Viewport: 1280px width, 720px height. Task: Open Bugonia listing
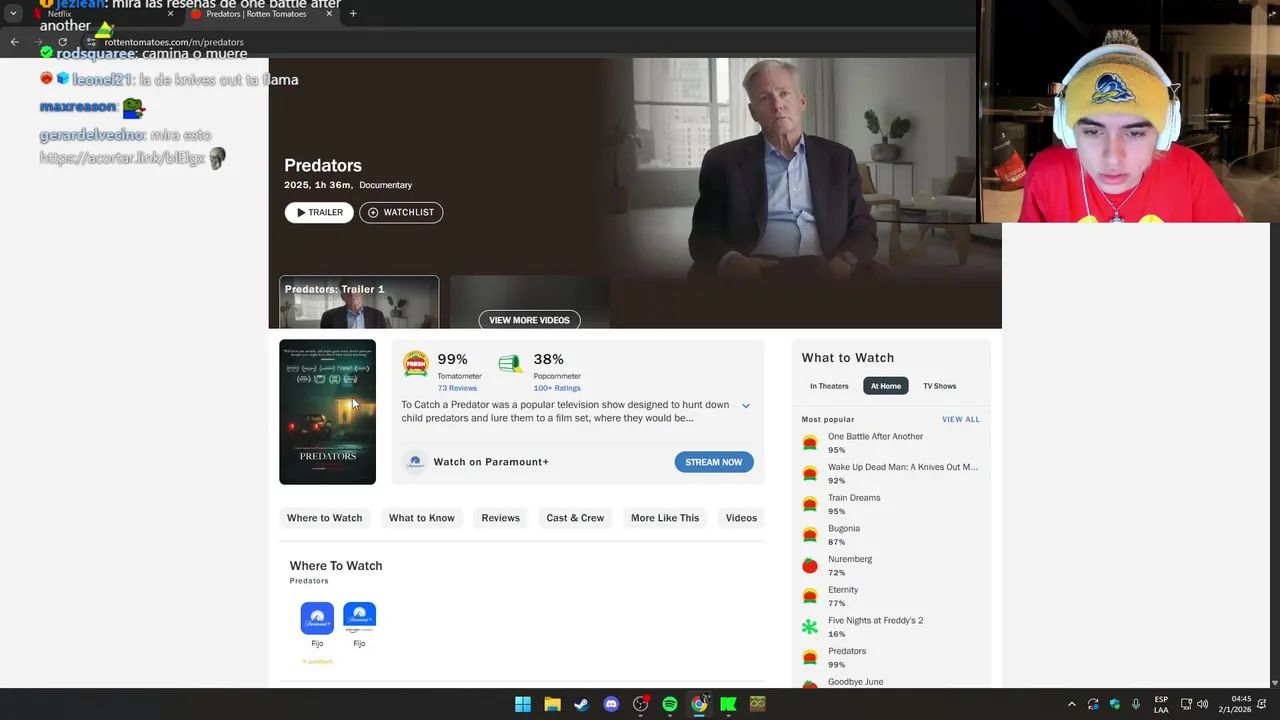(x=844, y=529)
